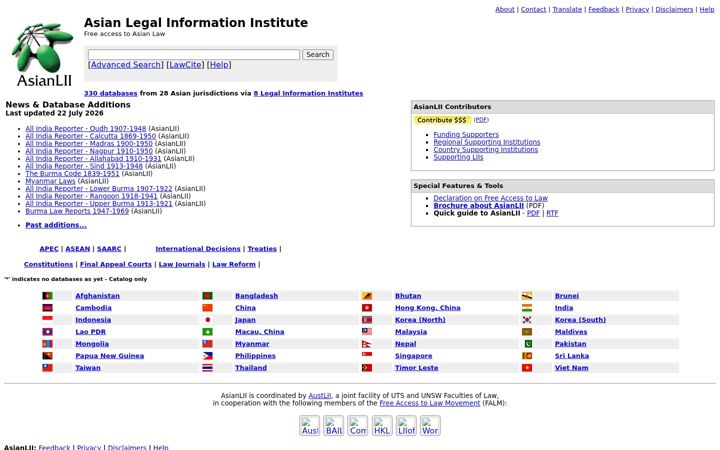Click the Nepal flag icon
The image size is (720, 450).
[x=367, y=343]
